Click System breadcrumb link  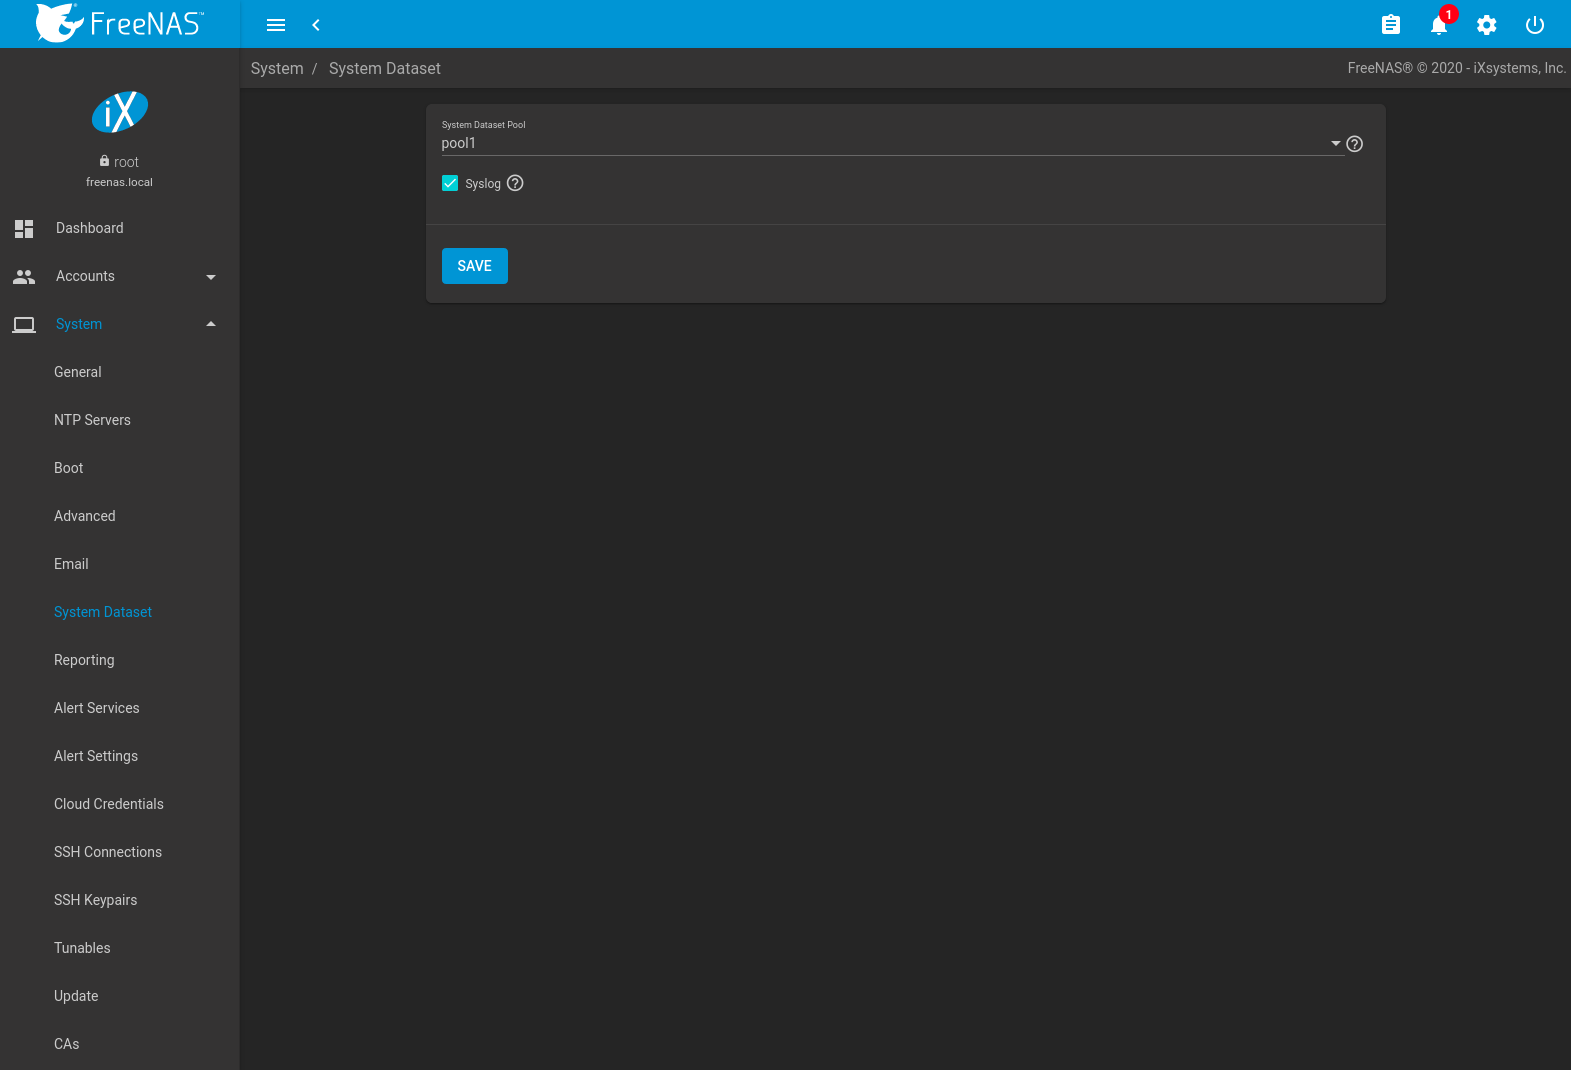[277, 68]
